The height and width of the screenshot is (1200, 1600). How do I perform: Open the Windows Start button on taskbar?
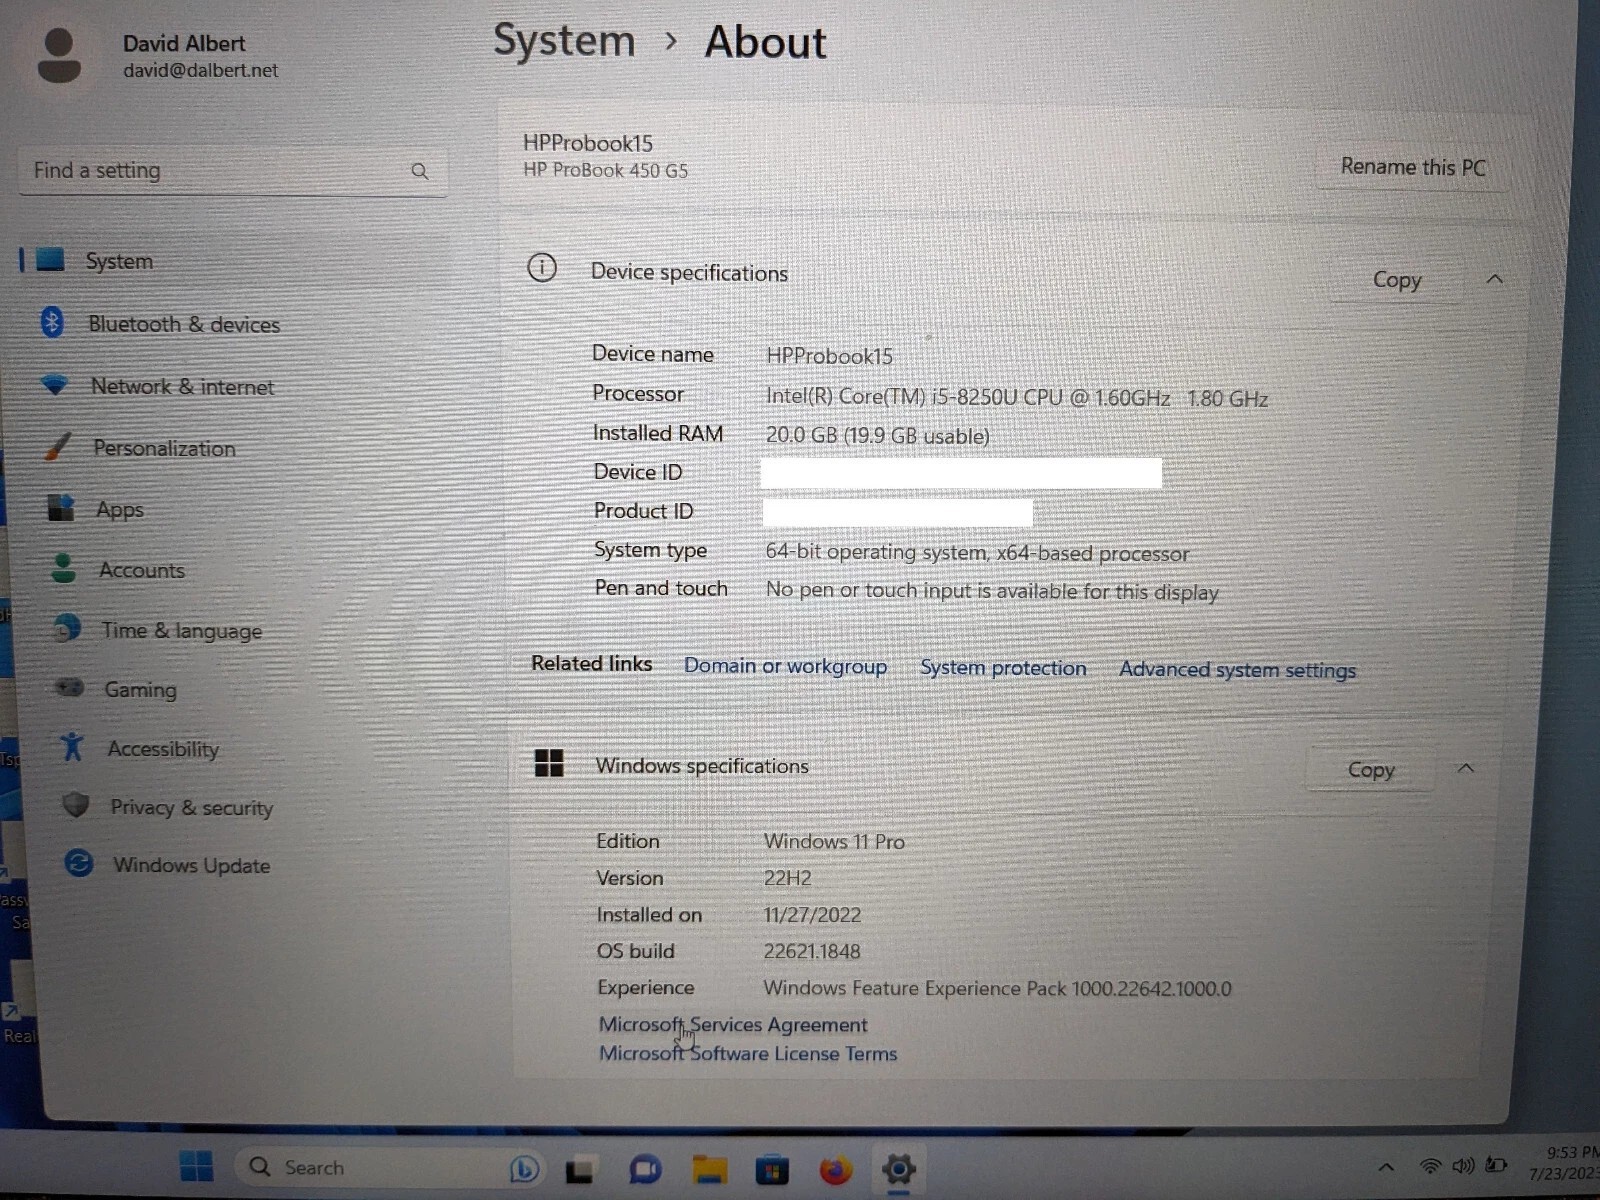click(196, 1166)
